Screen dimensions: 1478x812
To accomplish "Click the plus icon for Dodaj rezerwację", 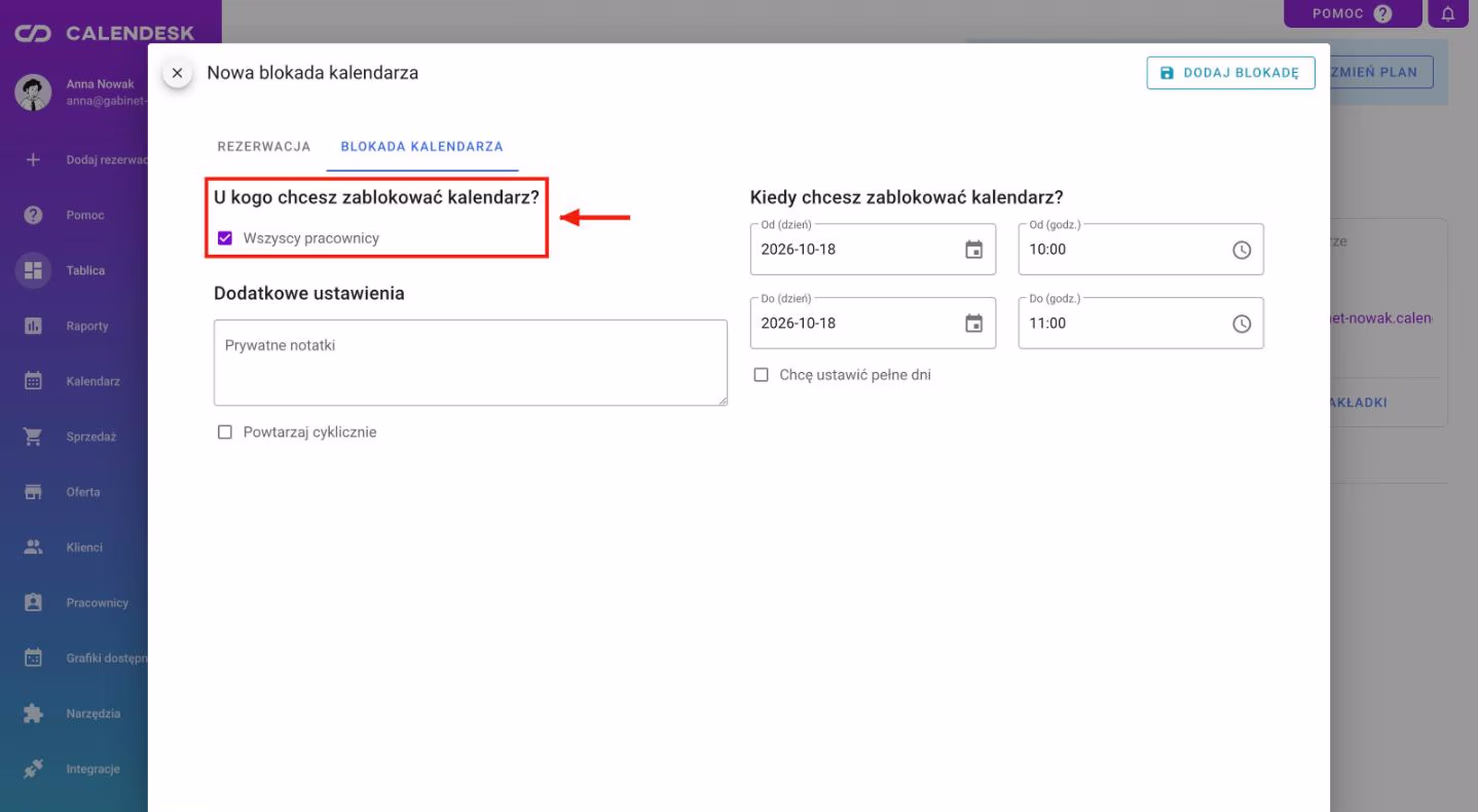I will point(33,159).
